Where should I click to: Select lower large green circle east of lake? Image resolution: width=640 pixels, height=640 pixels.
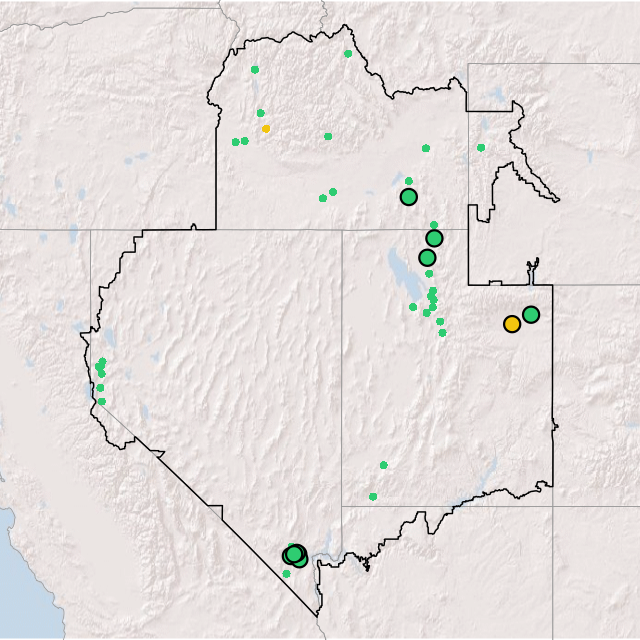[427, 258]
